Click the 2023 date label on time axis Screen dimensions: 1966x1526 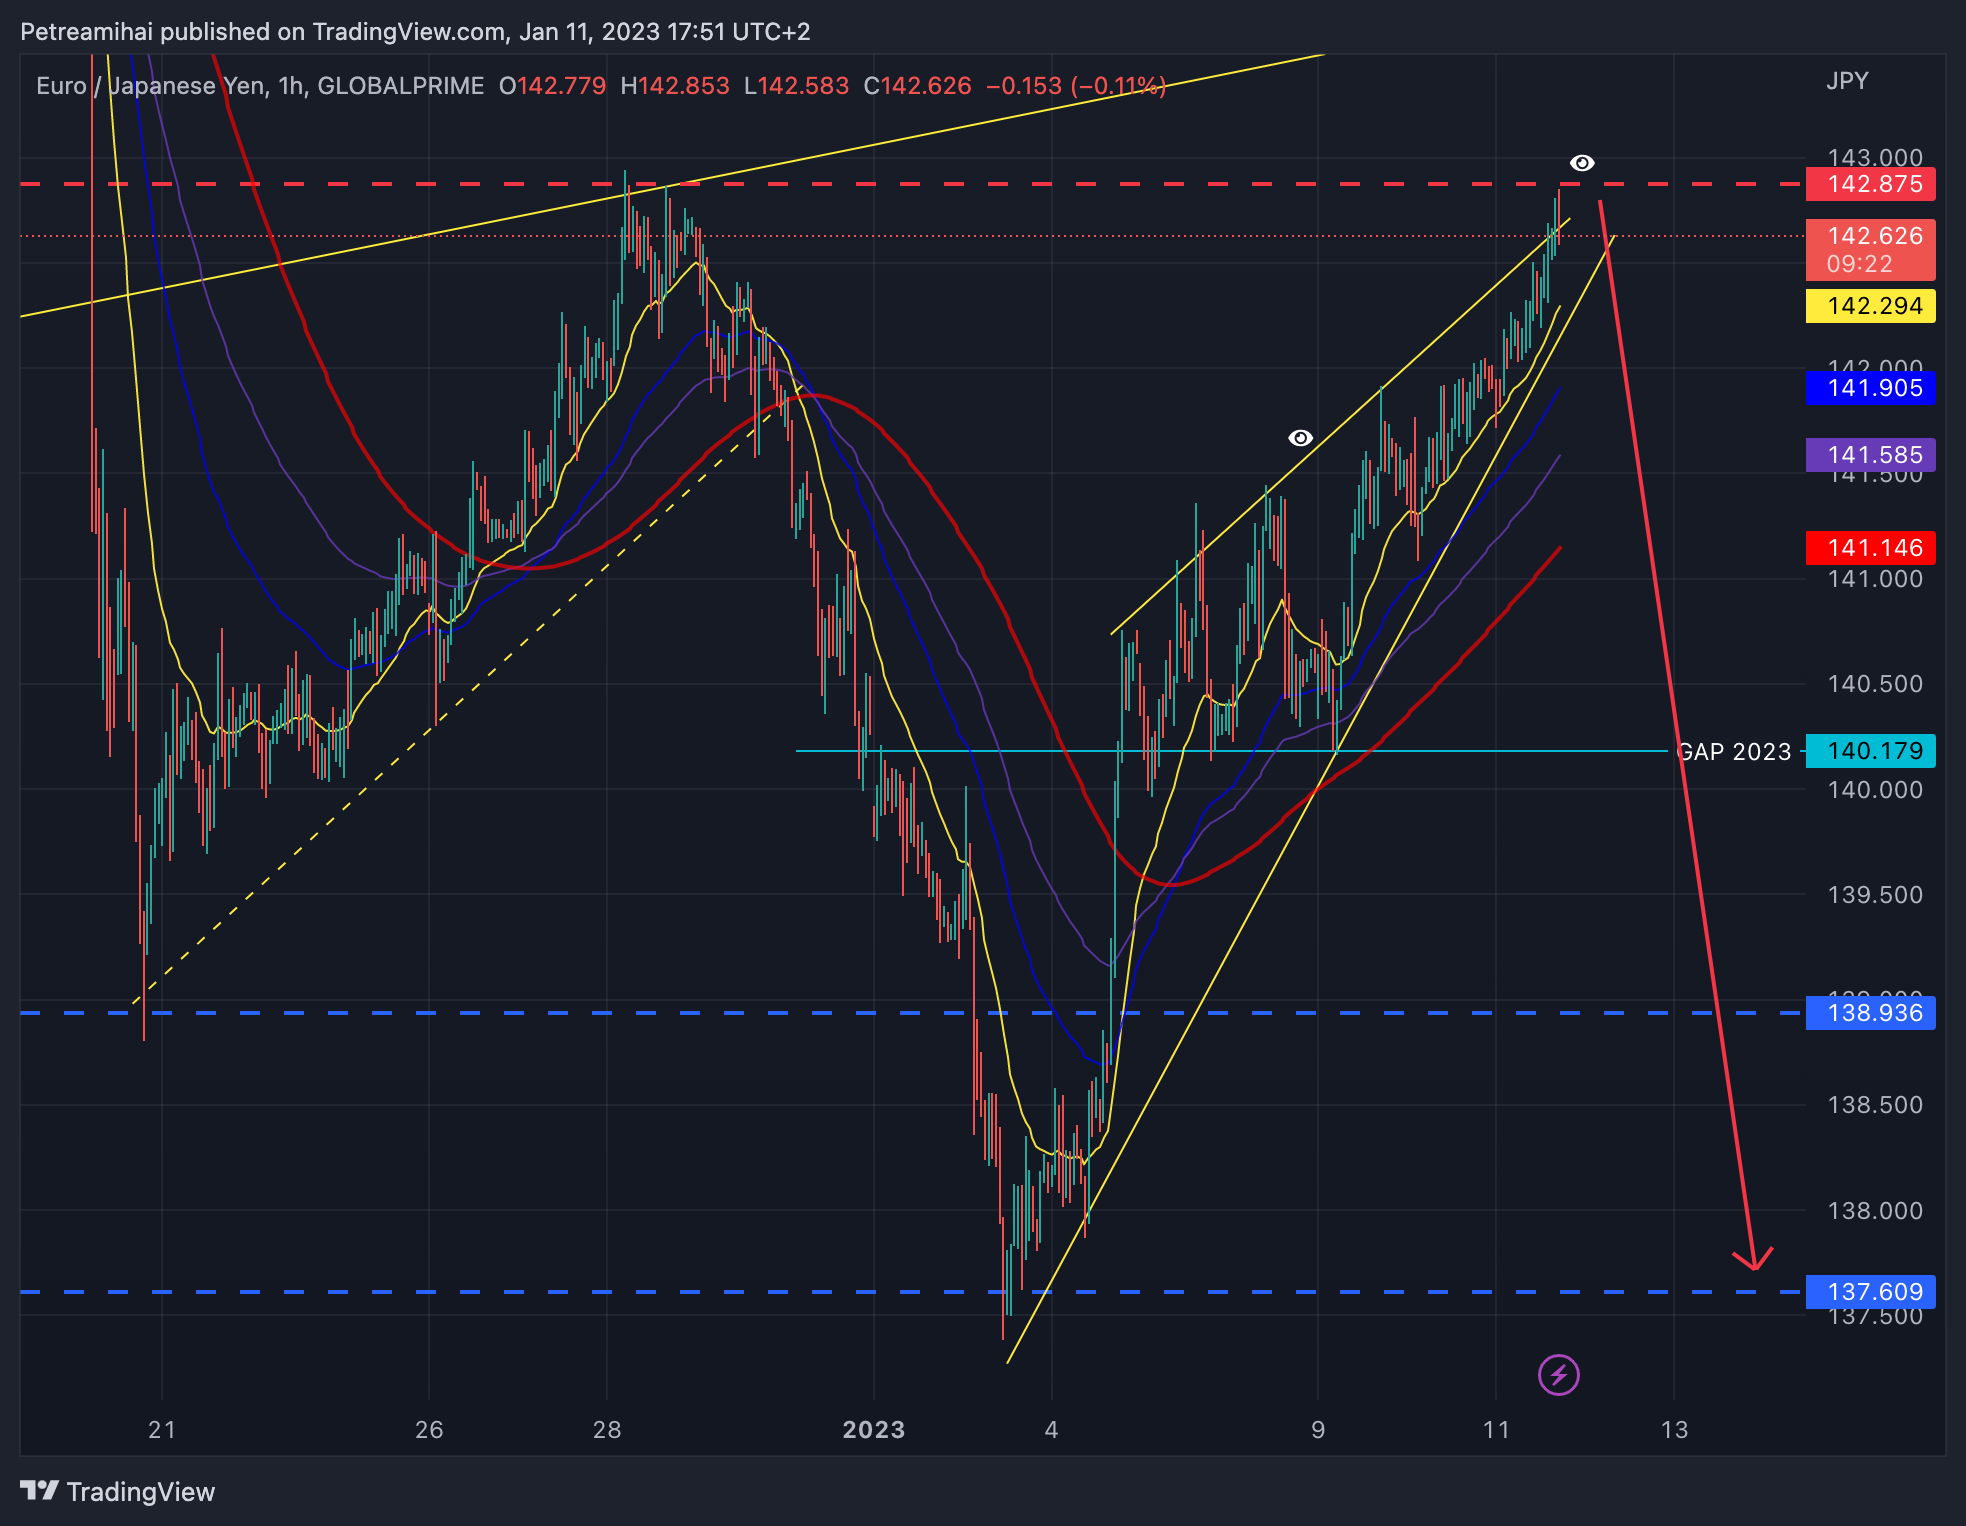[873, 1430]
